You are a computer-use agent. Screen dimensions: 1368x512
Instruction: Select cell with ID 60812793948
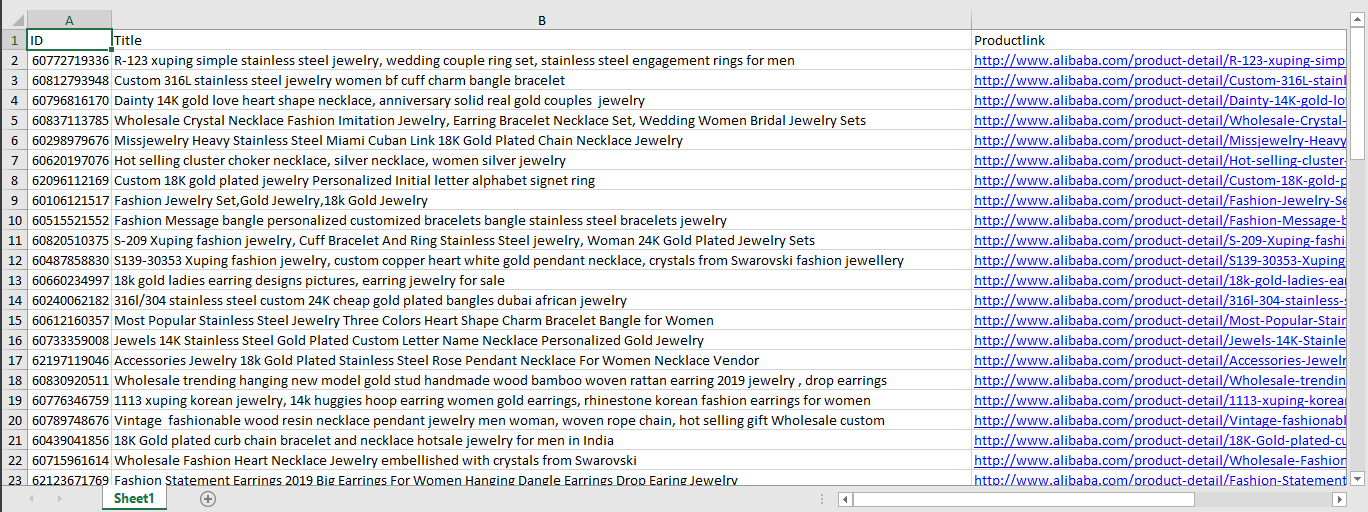[69, 80]
